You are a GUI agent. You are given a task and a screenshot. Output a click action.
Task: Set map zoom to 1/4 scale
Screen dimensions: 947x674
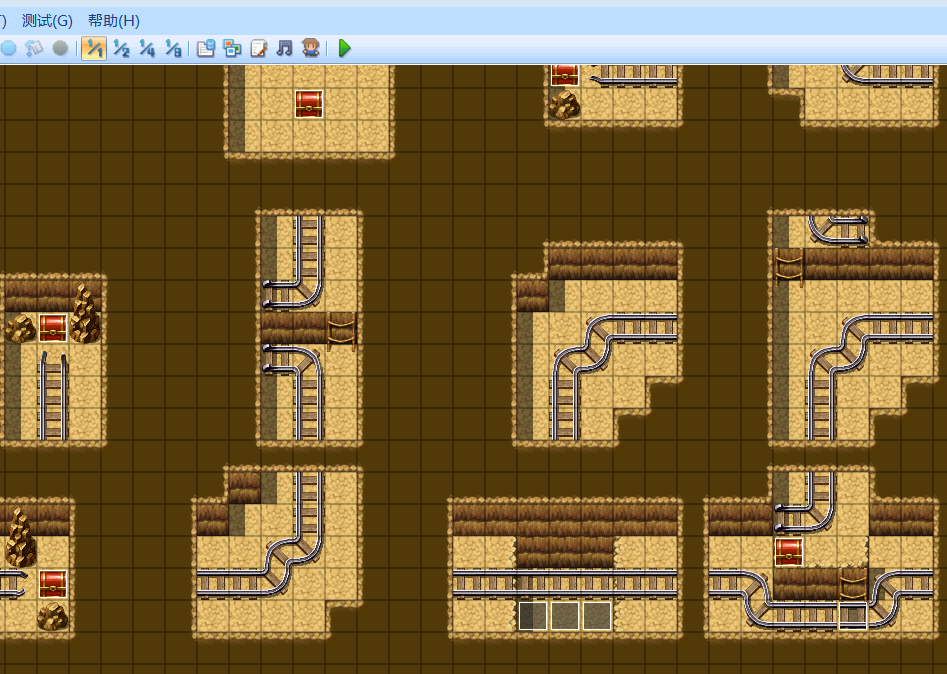click(x=147, y=48)
